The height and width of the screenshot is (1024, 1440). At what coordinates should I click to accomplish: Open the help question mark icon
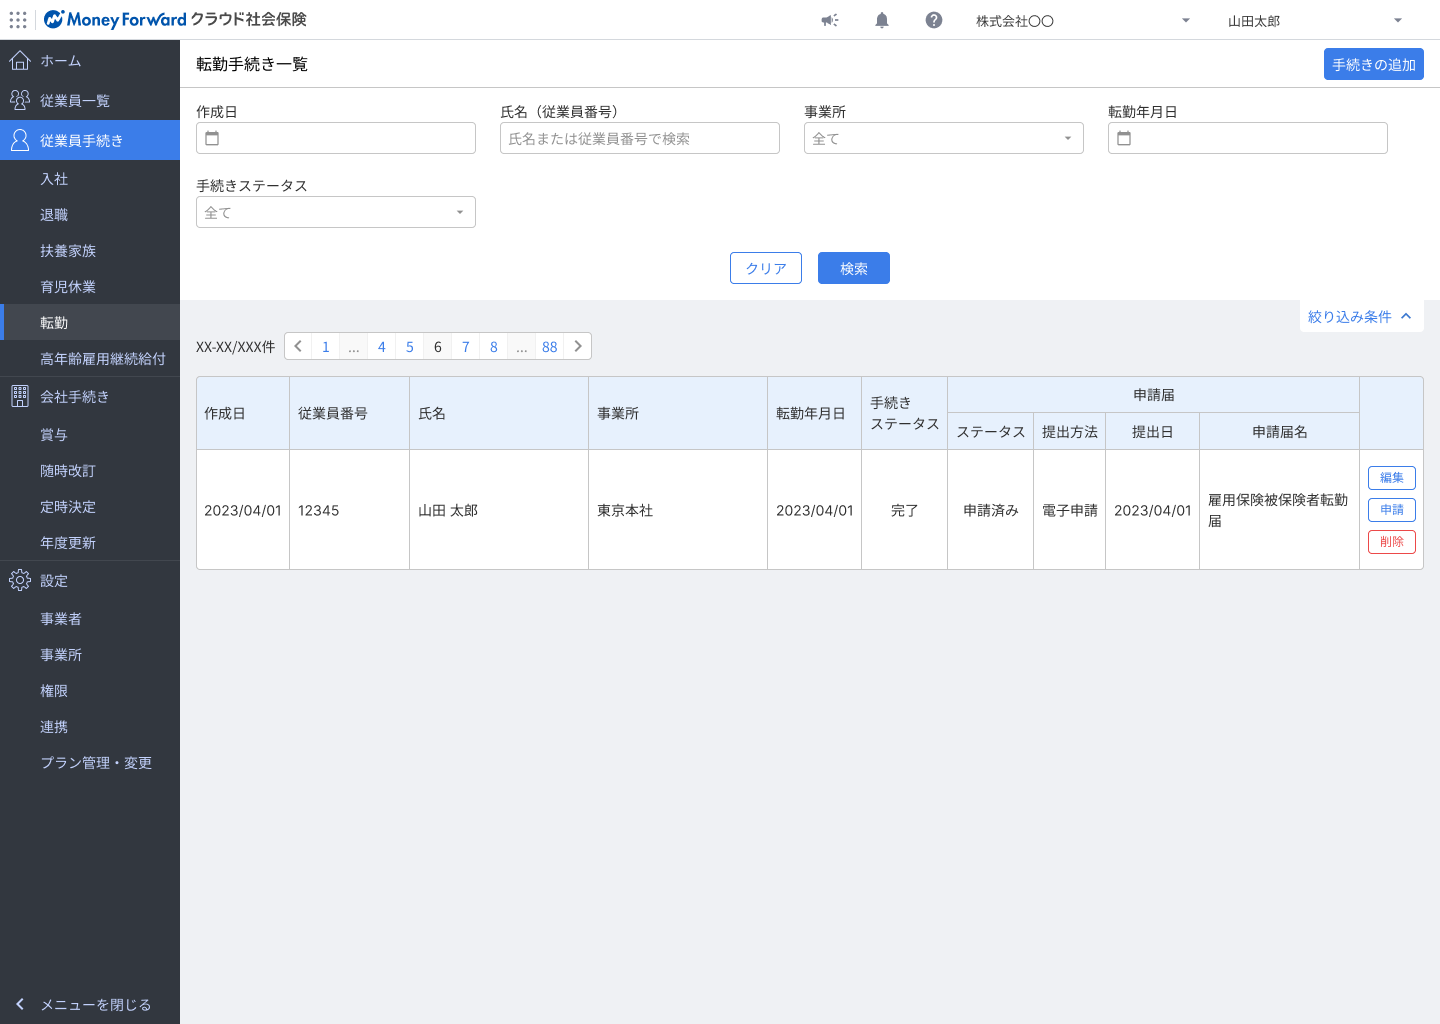pos(934,20)
